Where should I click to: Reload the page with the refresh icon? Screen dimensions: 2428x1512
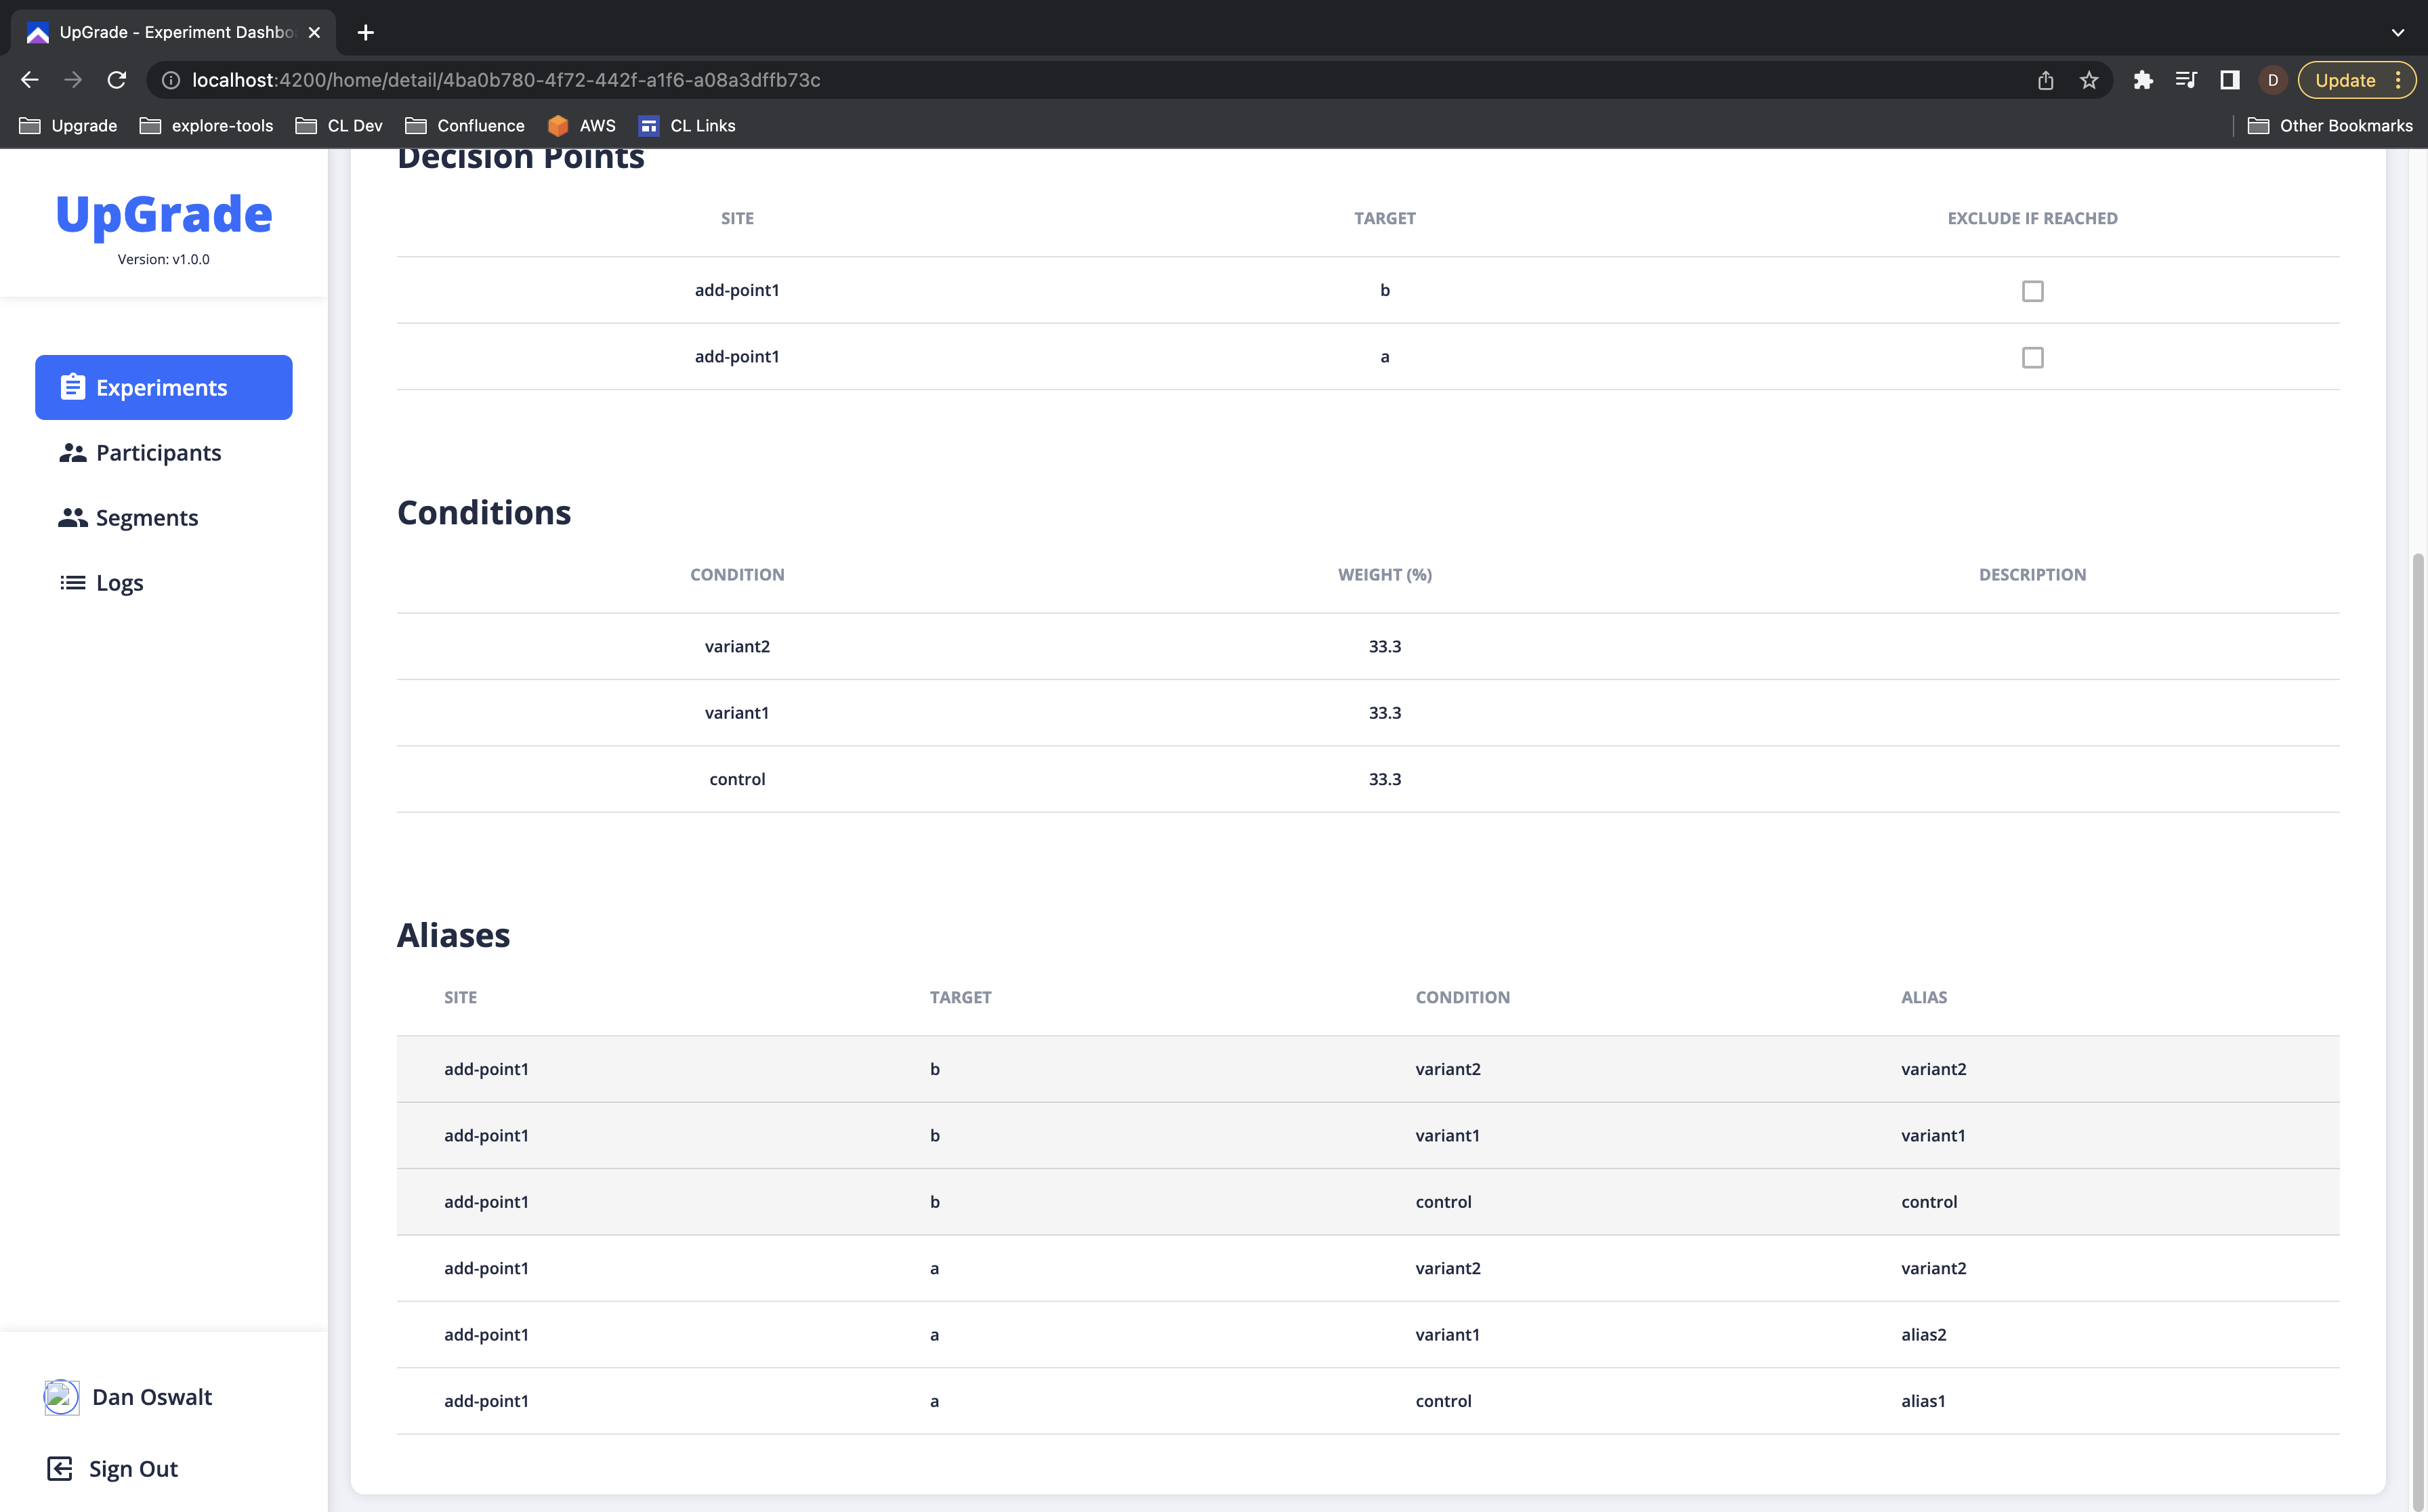(x=116, y=80)
